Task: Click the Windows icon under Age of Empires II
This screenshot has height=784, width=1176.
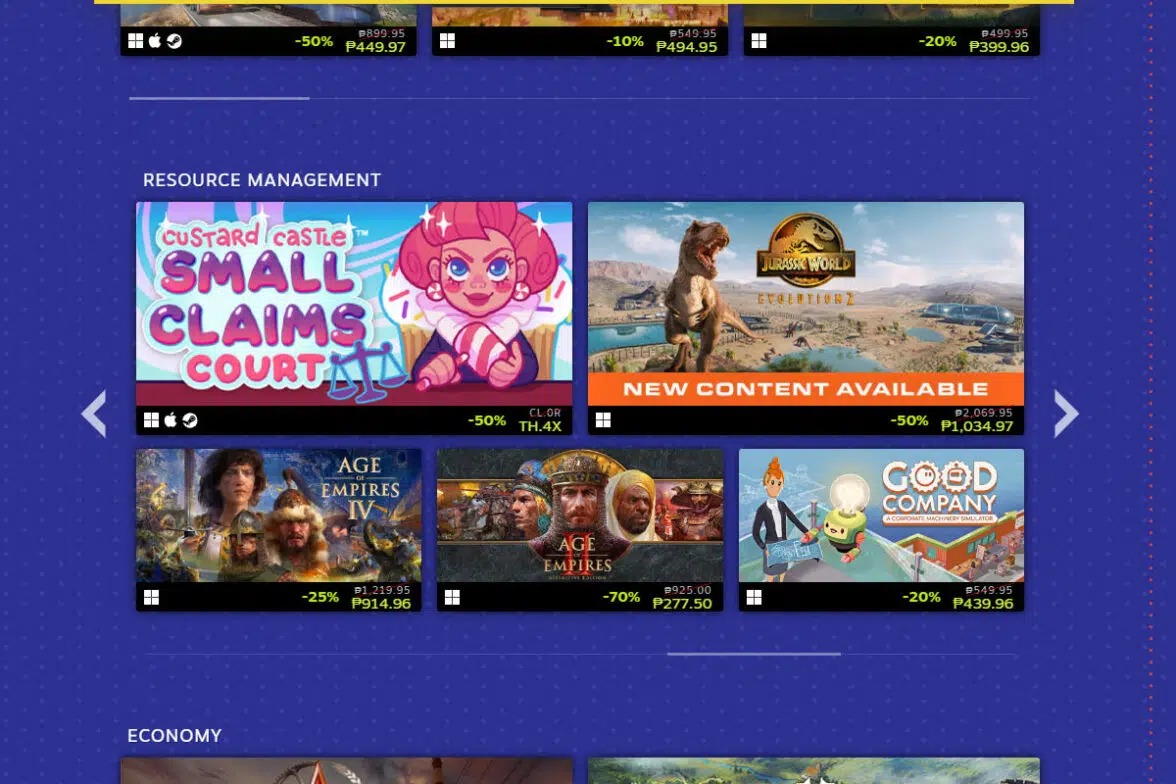Action: pyautogui.click(x=452, y=597)
